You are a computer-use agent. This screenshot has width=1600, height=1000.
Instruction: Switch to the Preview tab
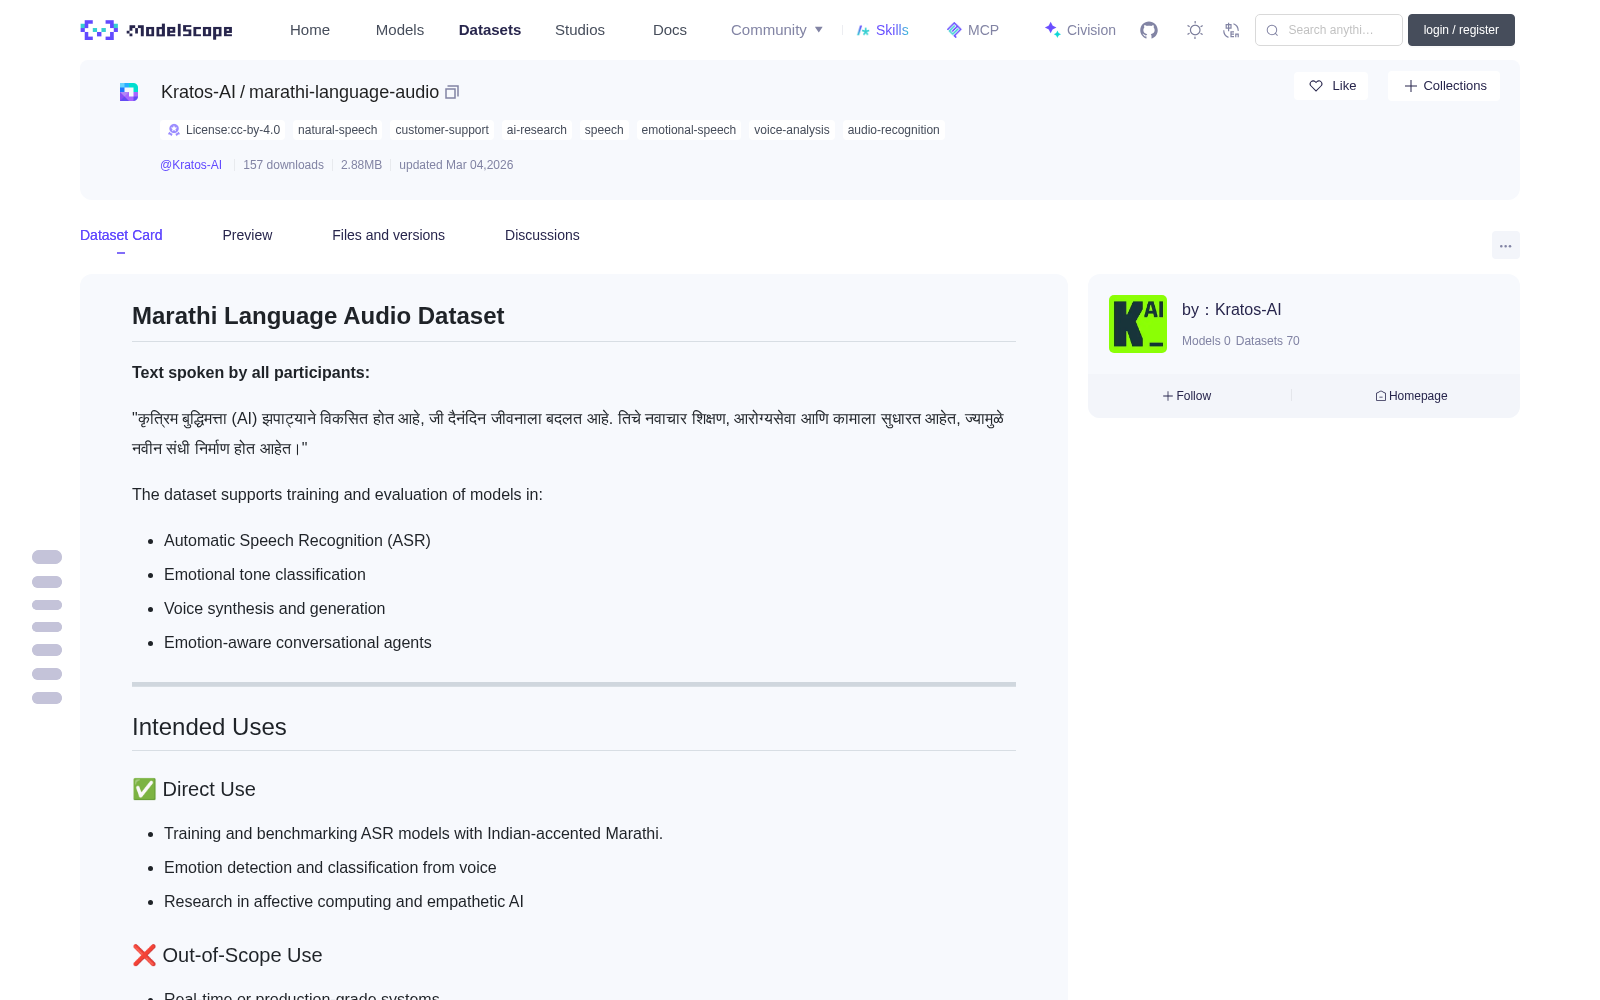pos(247,235)
